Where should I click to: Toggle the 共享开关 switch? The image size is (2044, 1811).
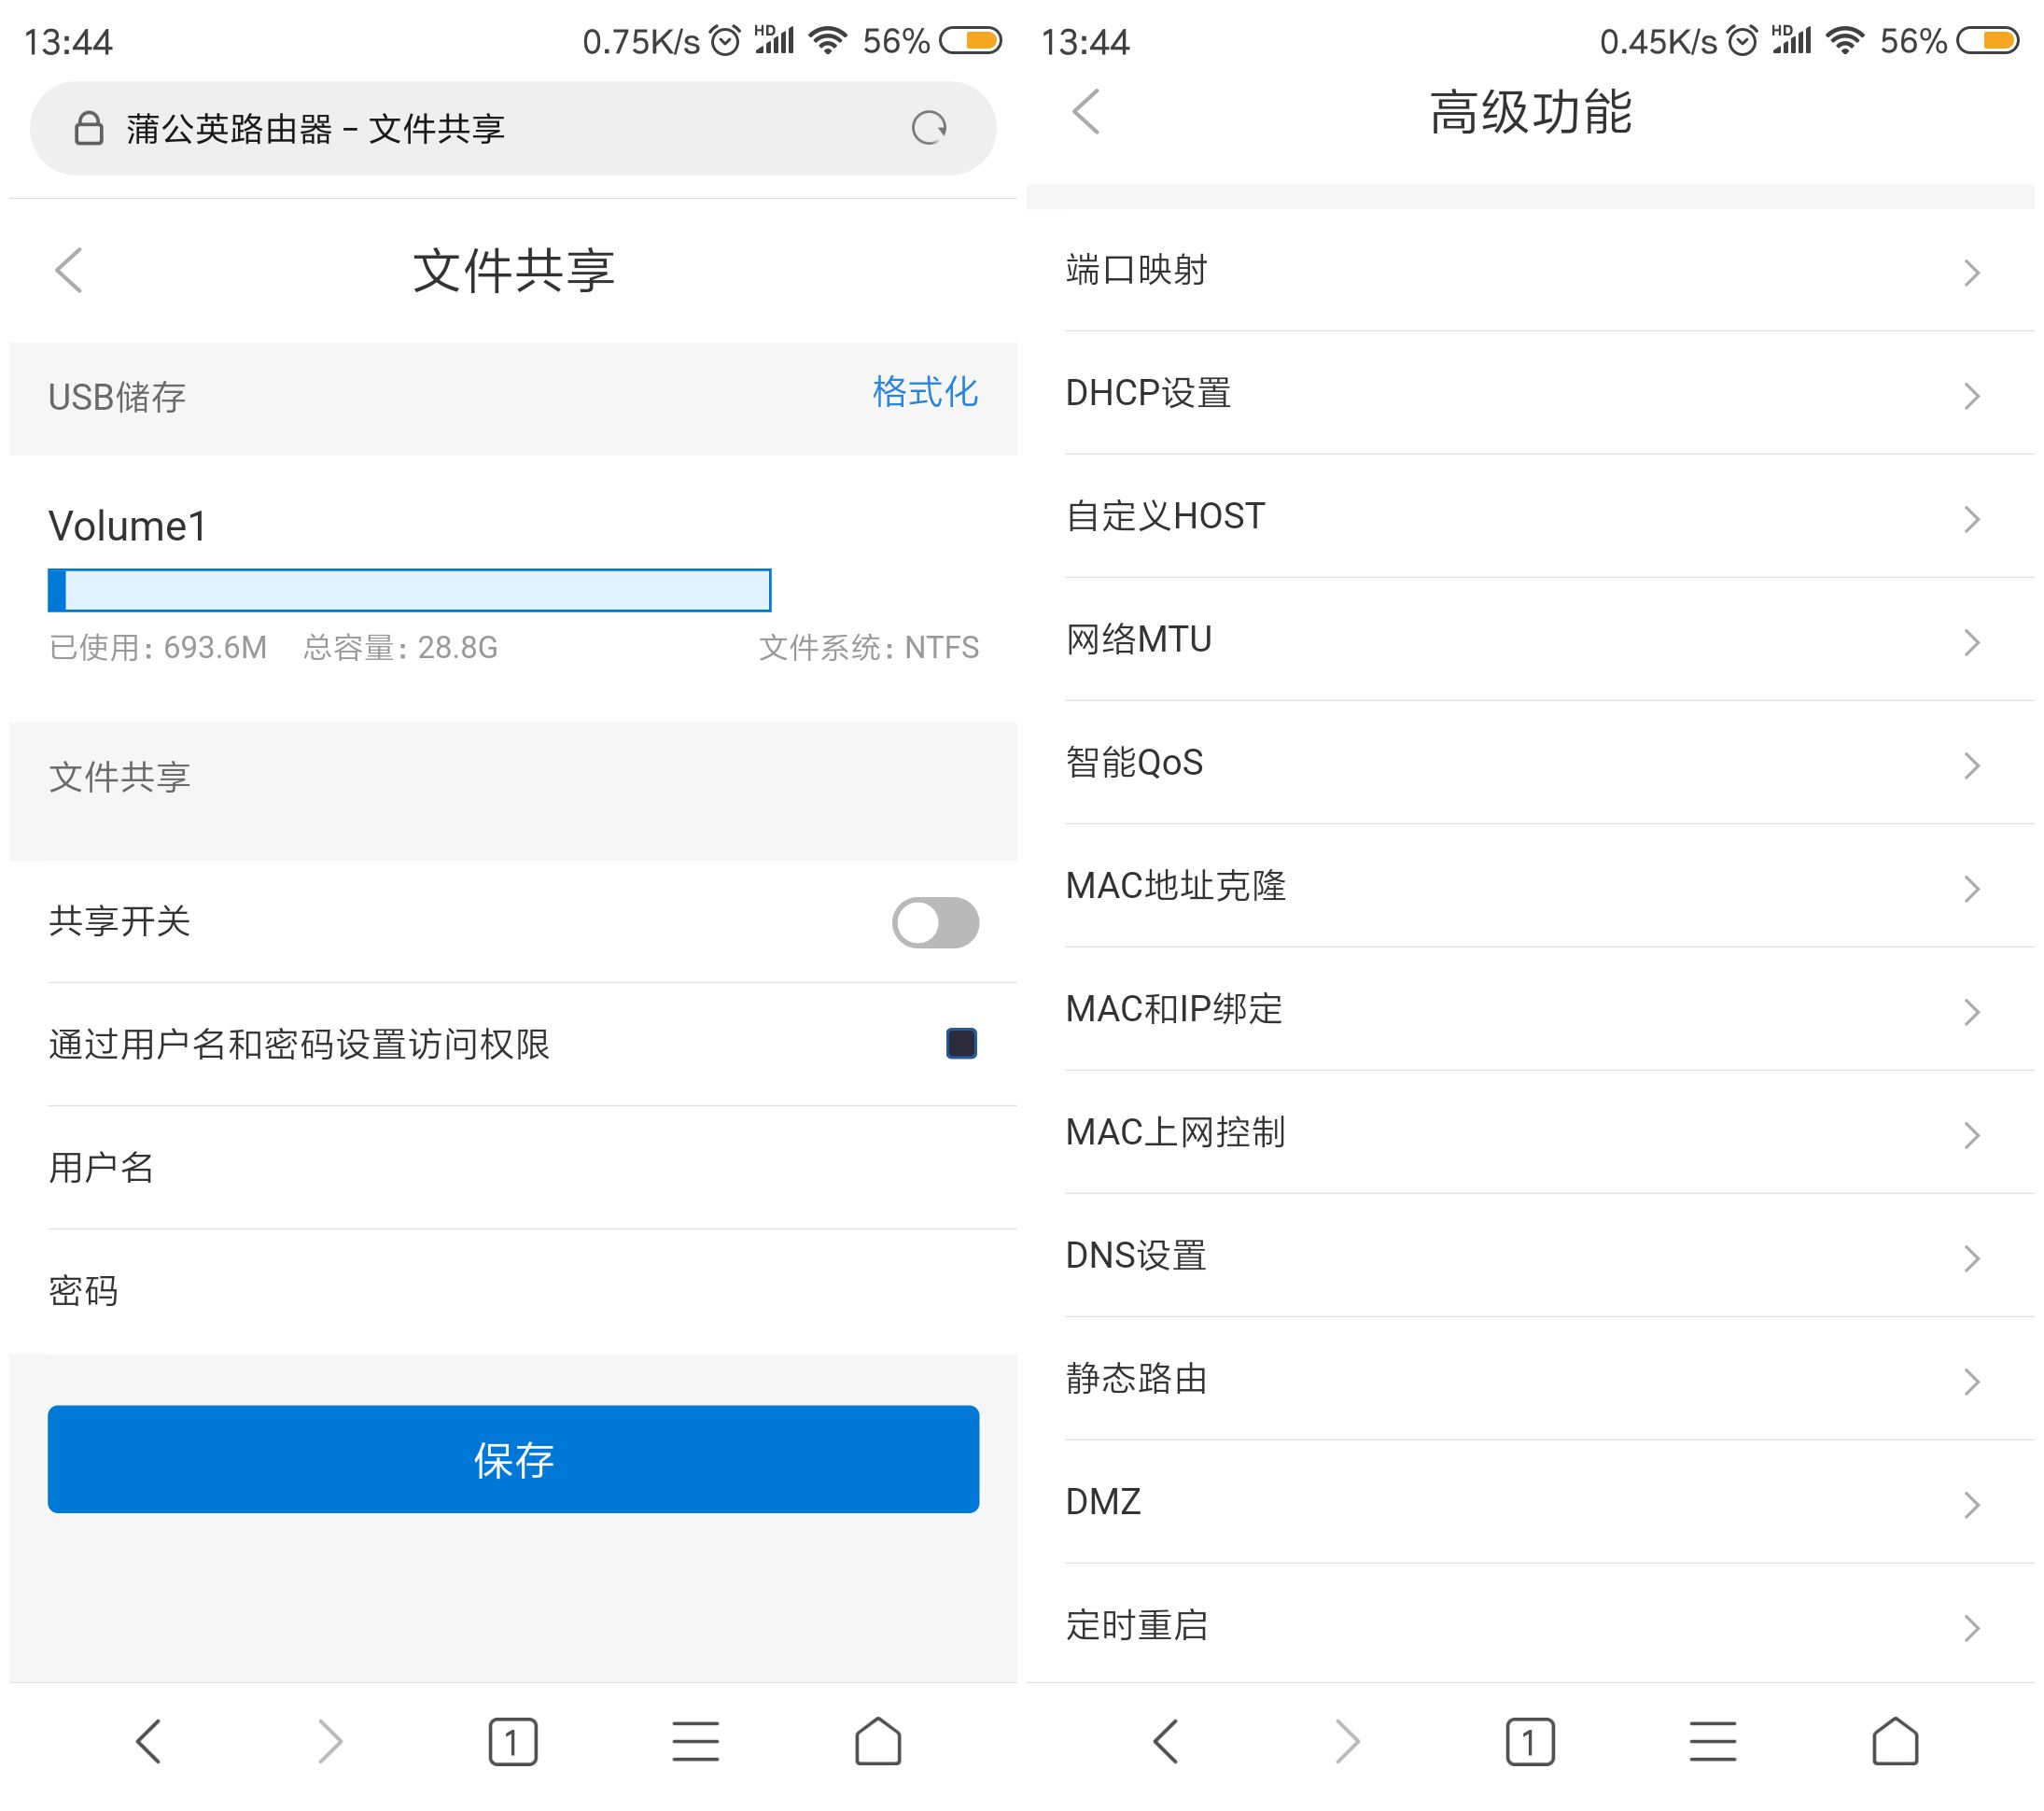coord(936,922)
